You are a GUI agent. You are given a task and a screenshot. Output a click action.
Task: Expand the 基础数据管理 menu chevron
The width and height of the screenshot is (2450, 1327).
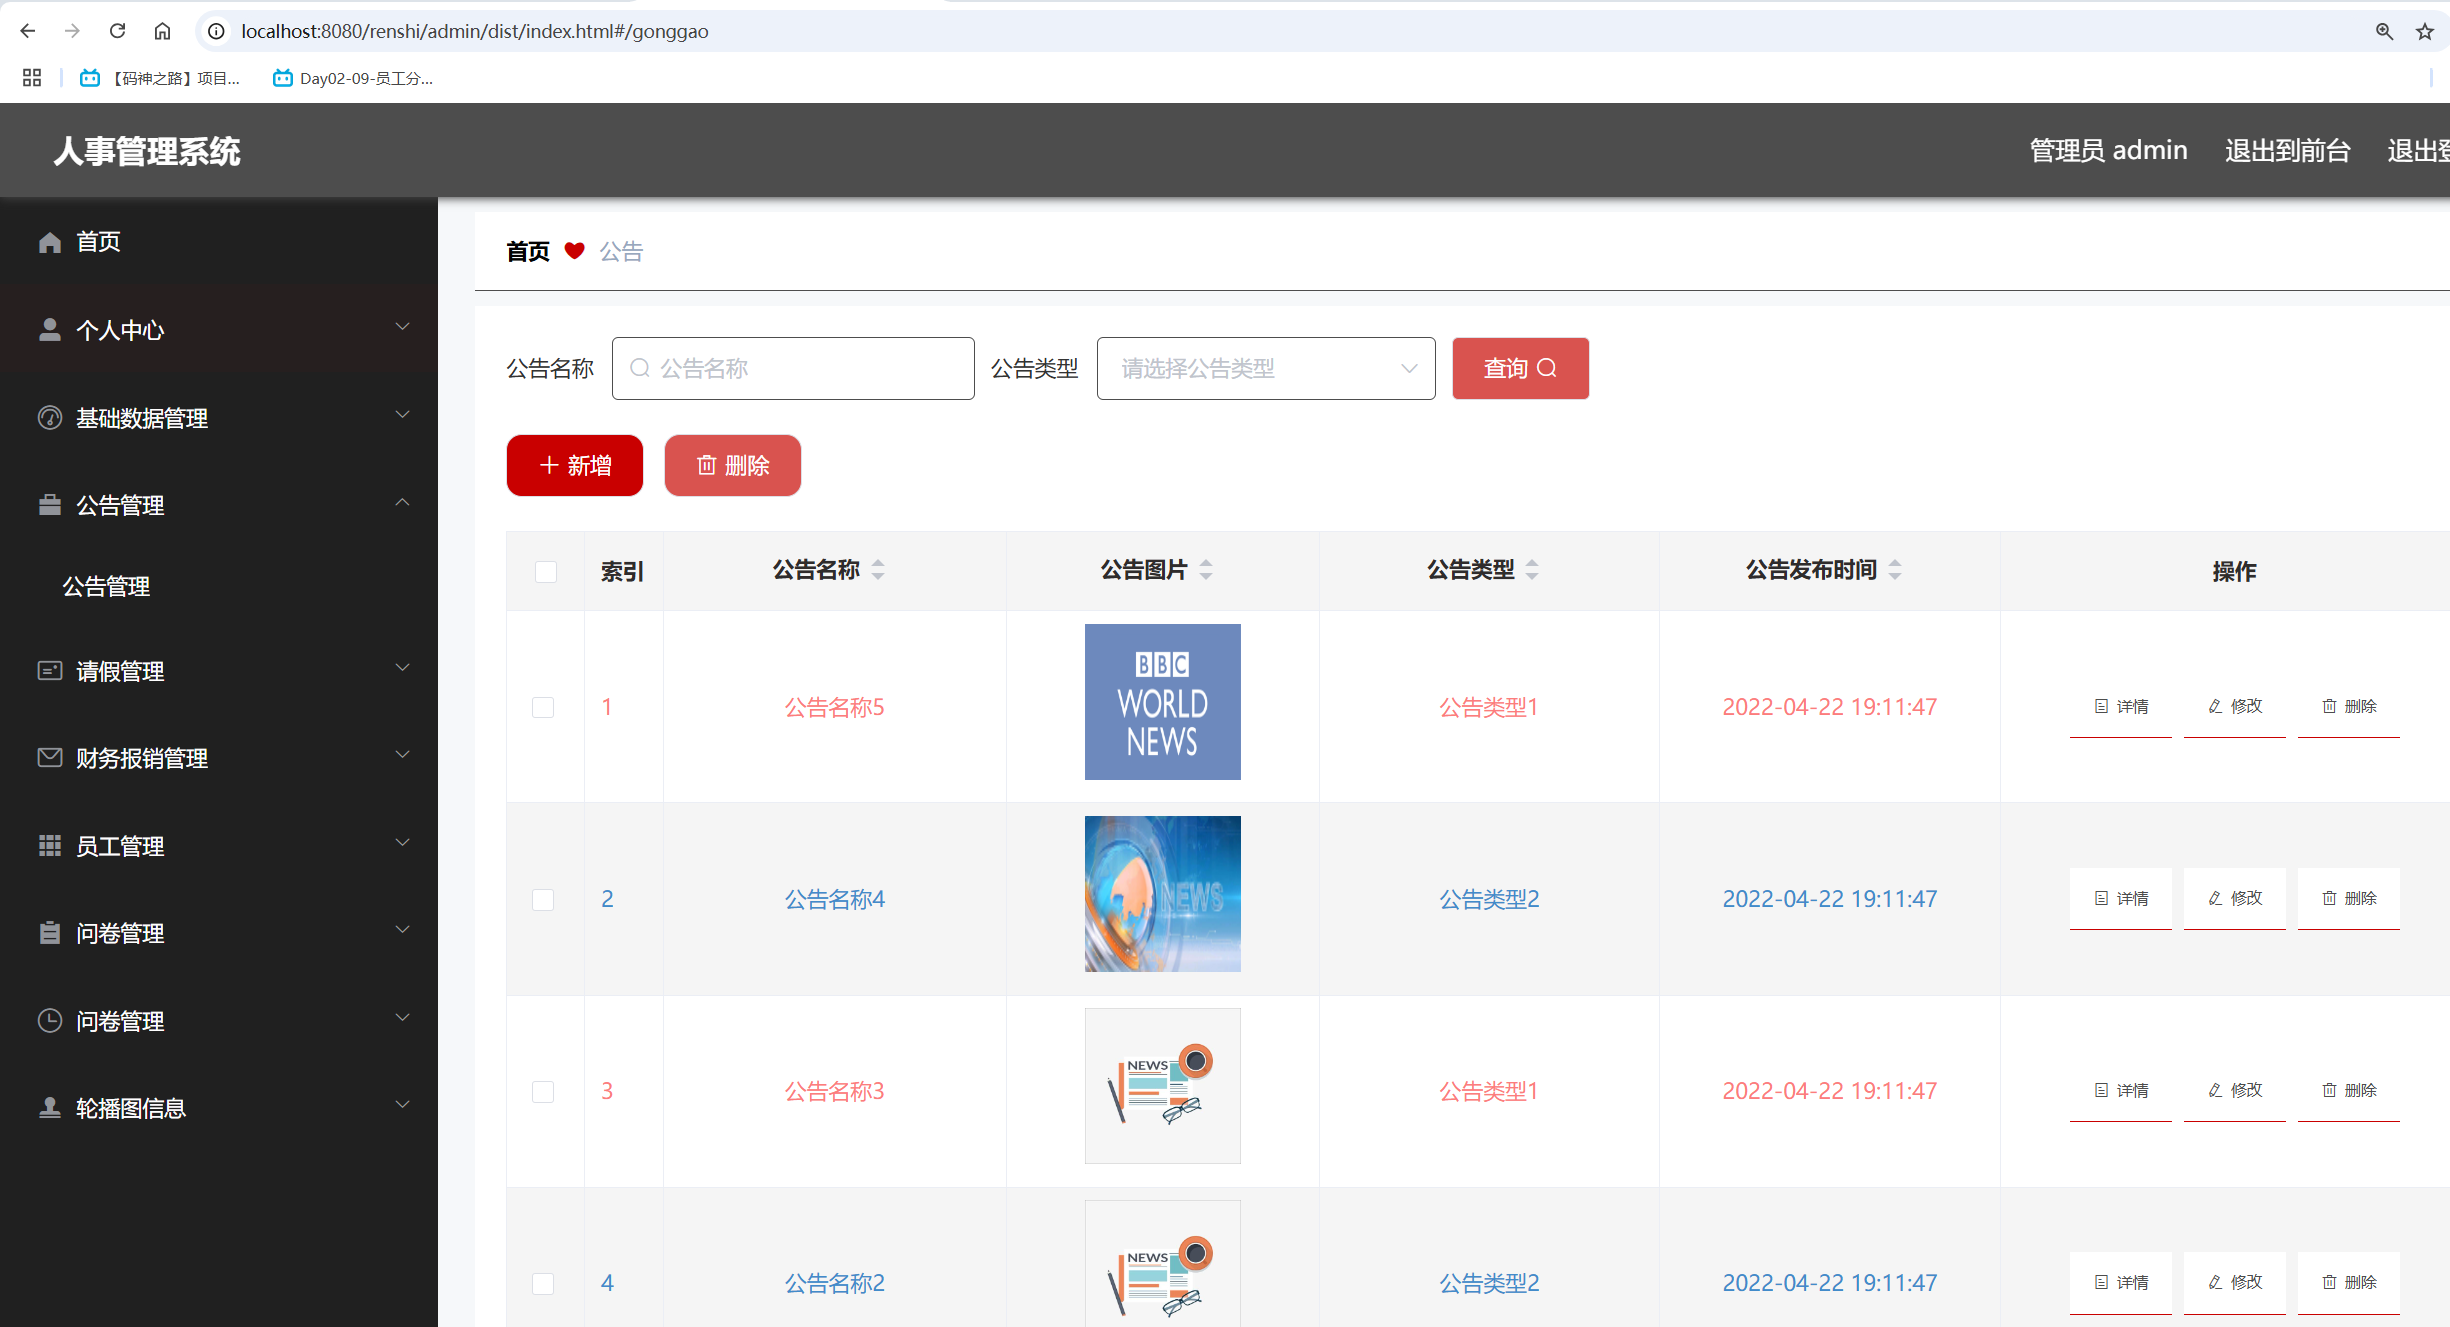click(x=402, y=415)
